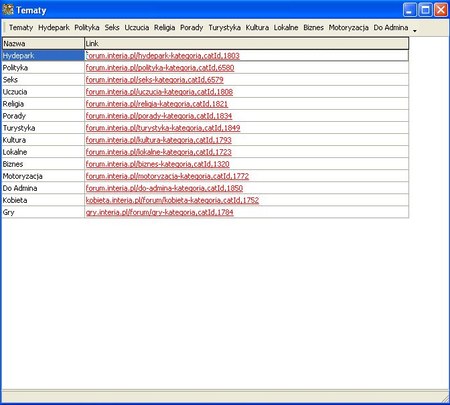Close the Tematy window
The height and width of the screenshot is (405, 450).
click(441, 10)
